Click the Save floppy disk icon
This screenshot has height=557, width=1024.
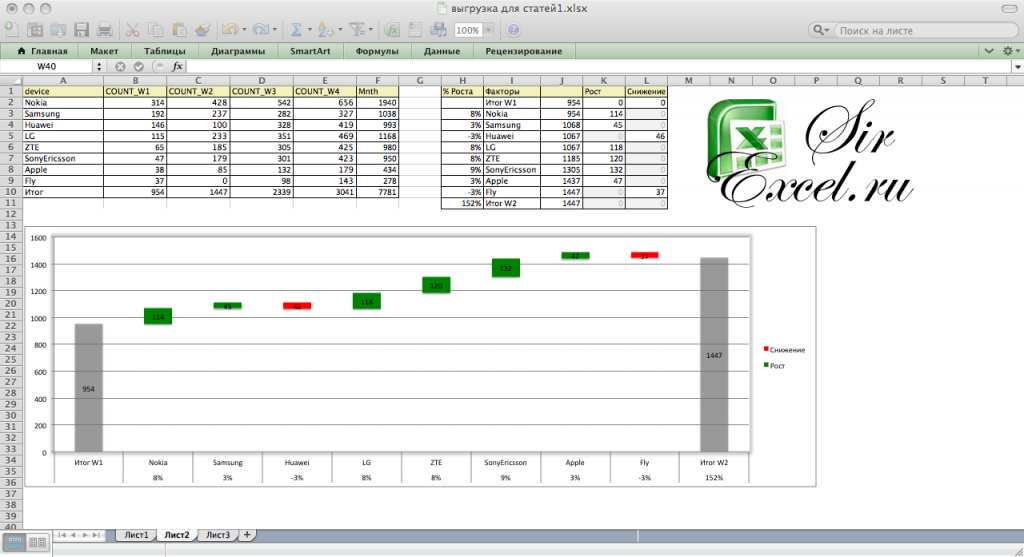tap(80, 30)
